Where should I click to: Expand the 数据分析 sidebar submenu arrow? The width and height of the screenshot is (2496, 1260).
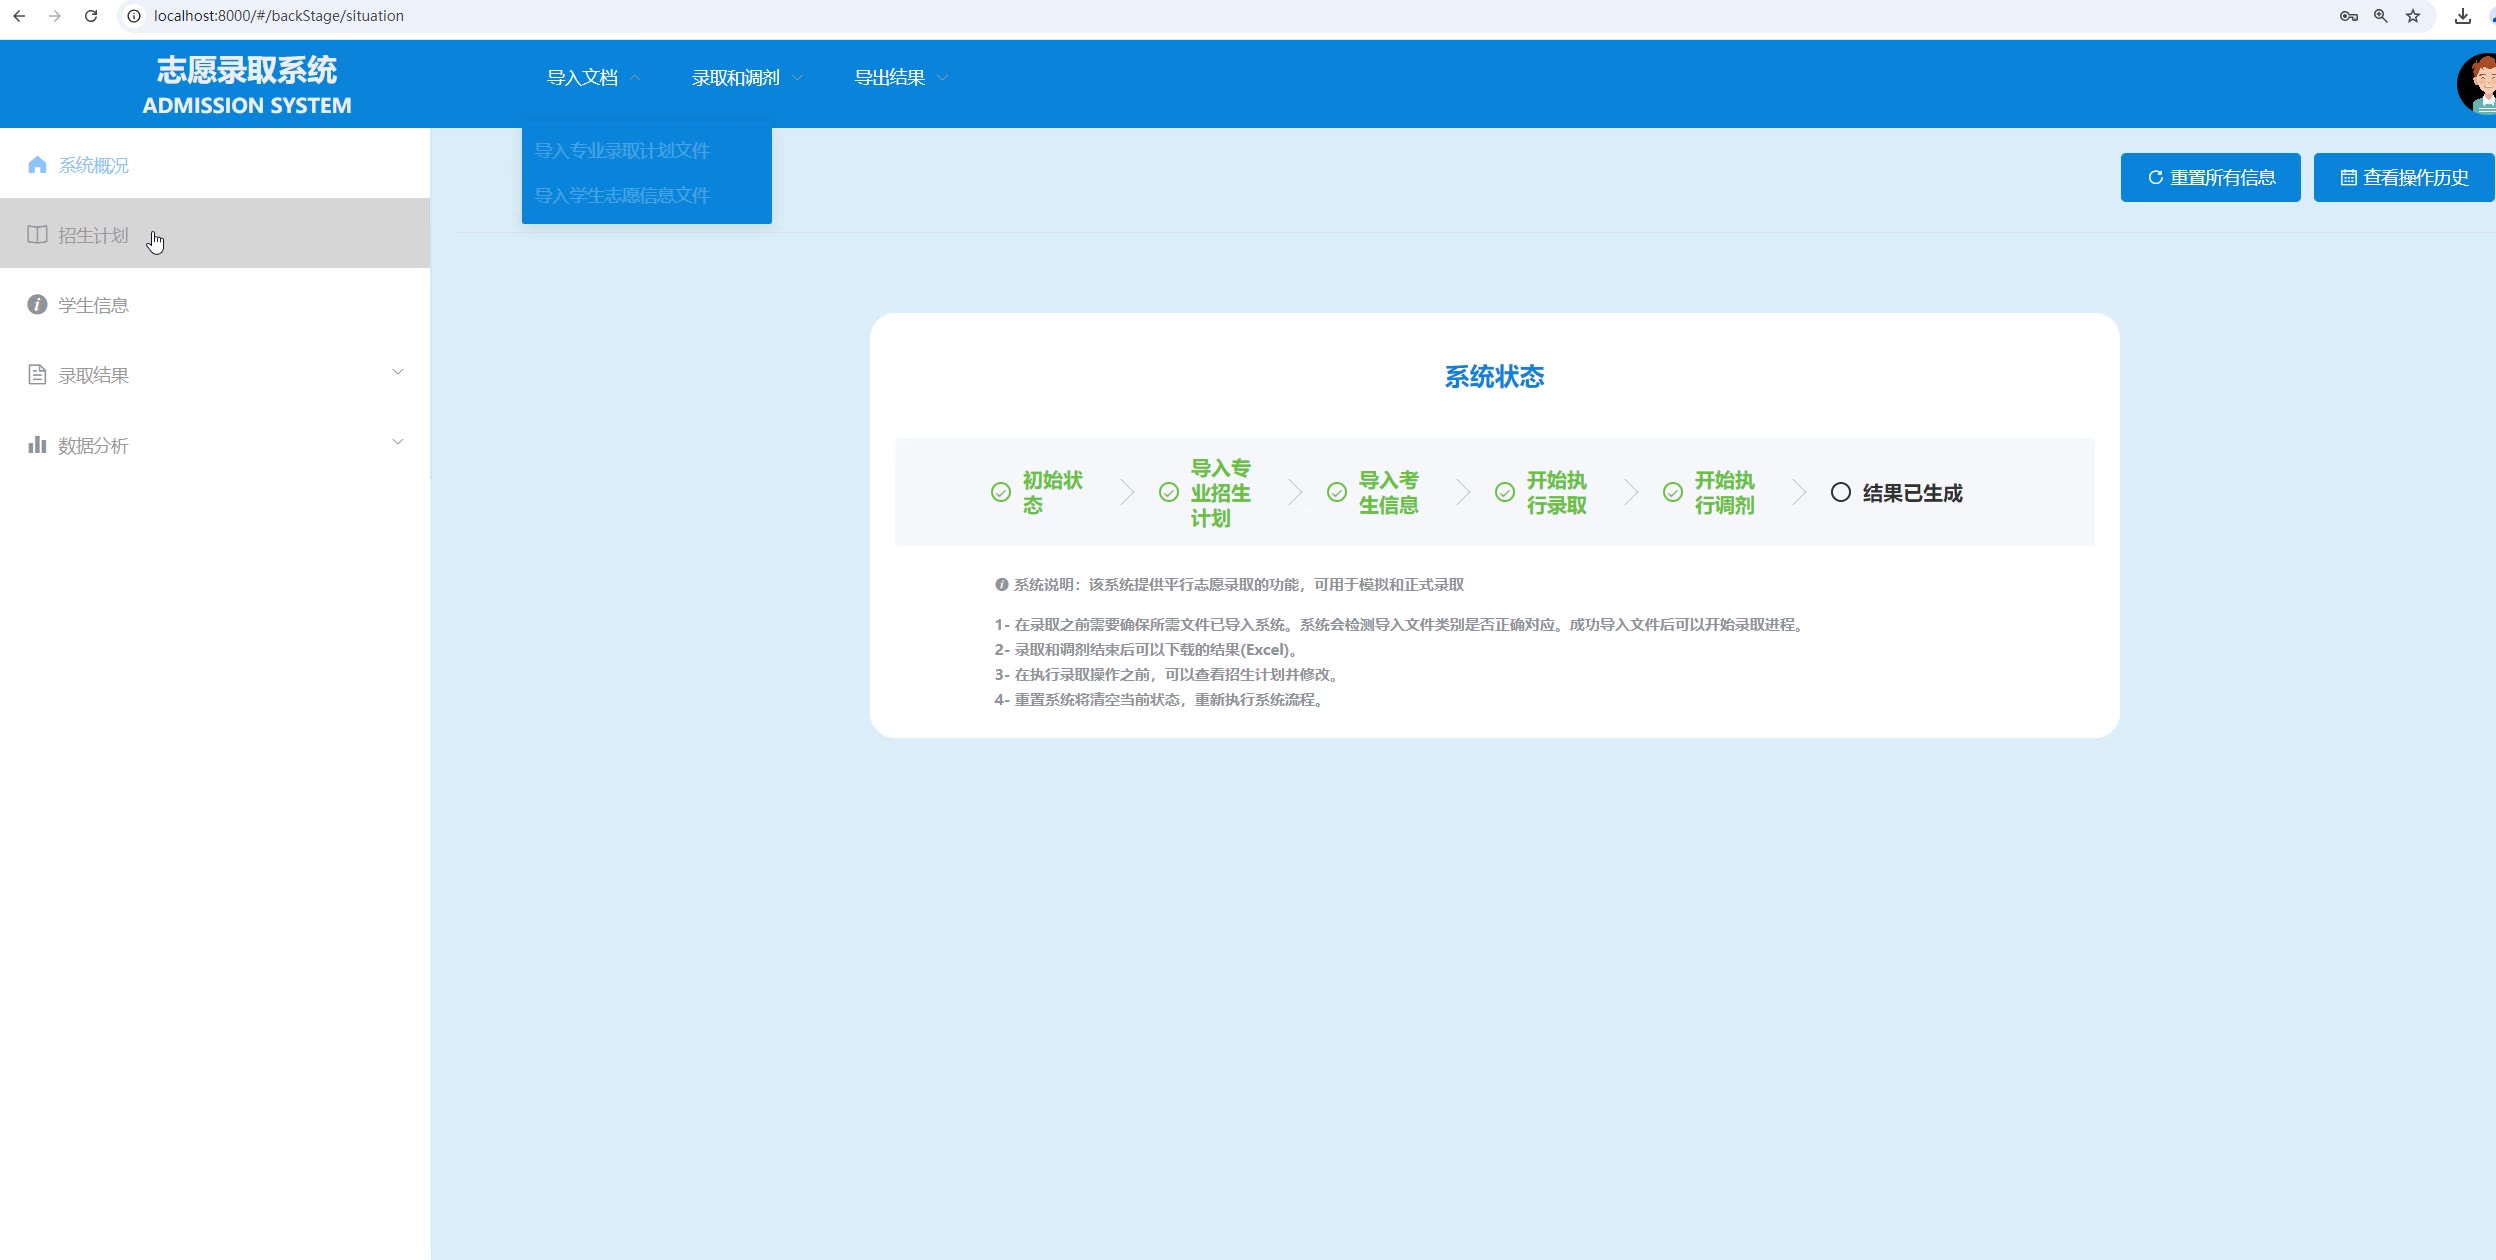(398, 442)
